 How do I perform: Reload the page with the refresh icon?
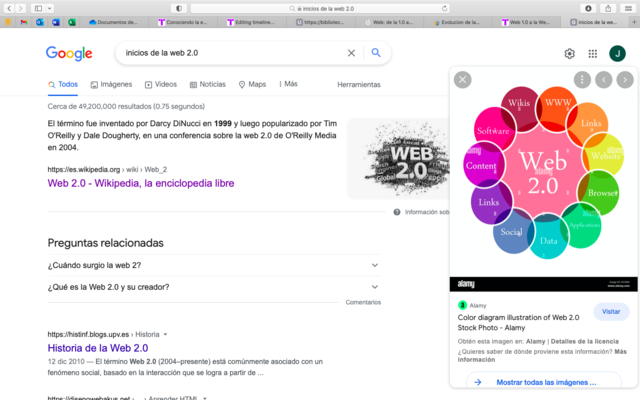(x=444, y=8)
